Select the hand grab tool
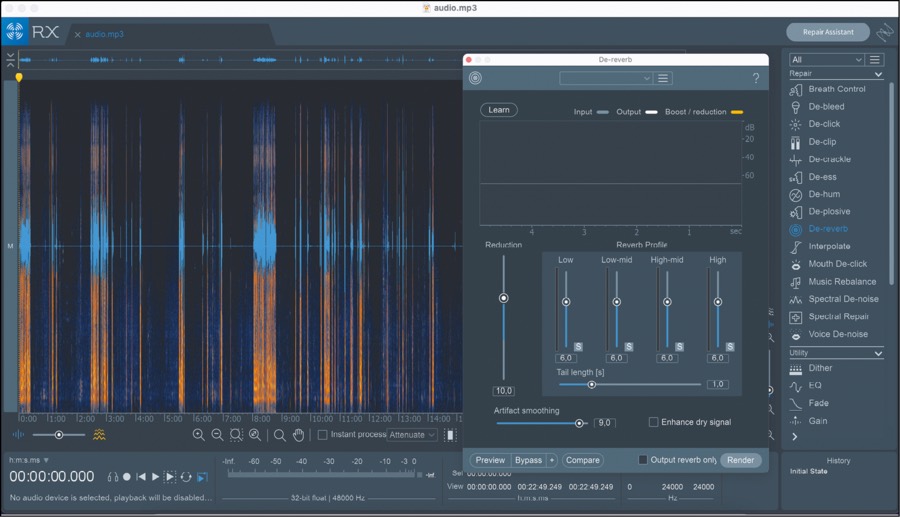Screen dimensions: 900x517 [298, 435]
